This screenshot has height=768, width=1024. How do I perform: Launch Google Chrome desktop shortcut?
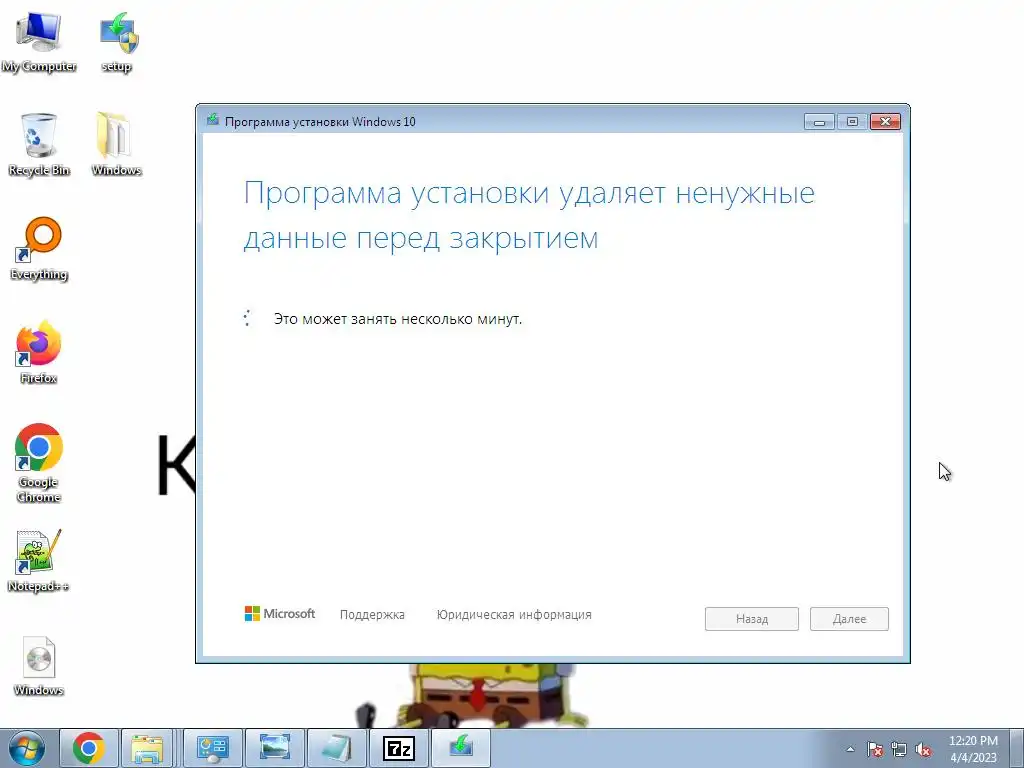tap(39, 463)
